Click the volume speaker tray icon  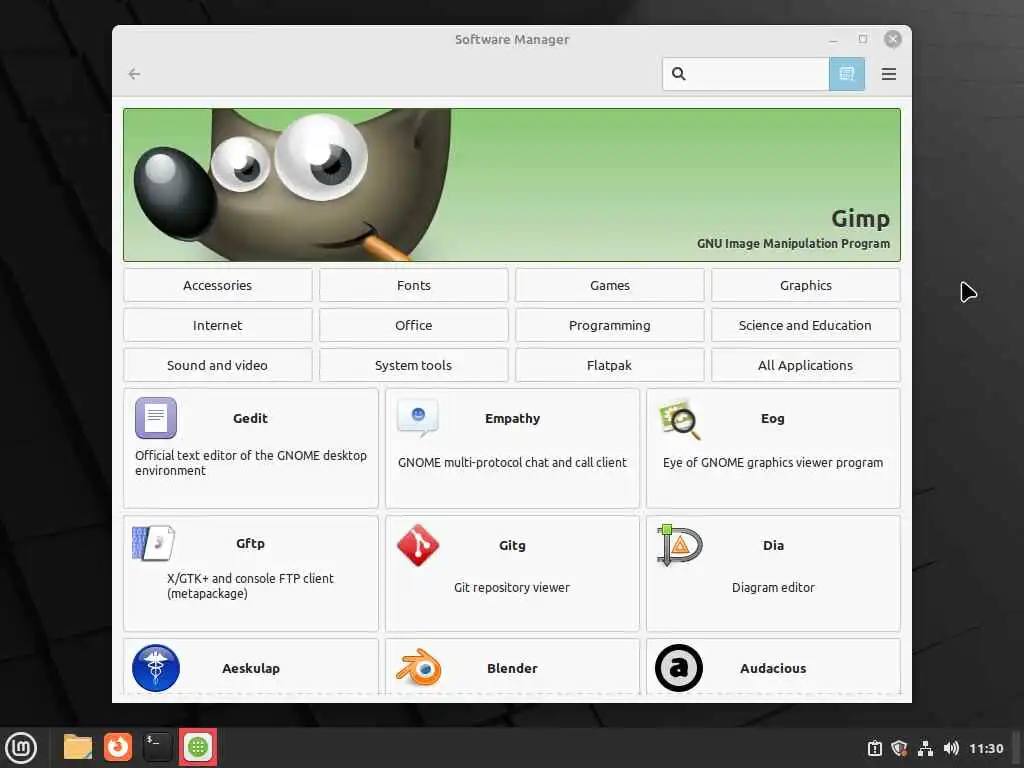coord(951,748)
